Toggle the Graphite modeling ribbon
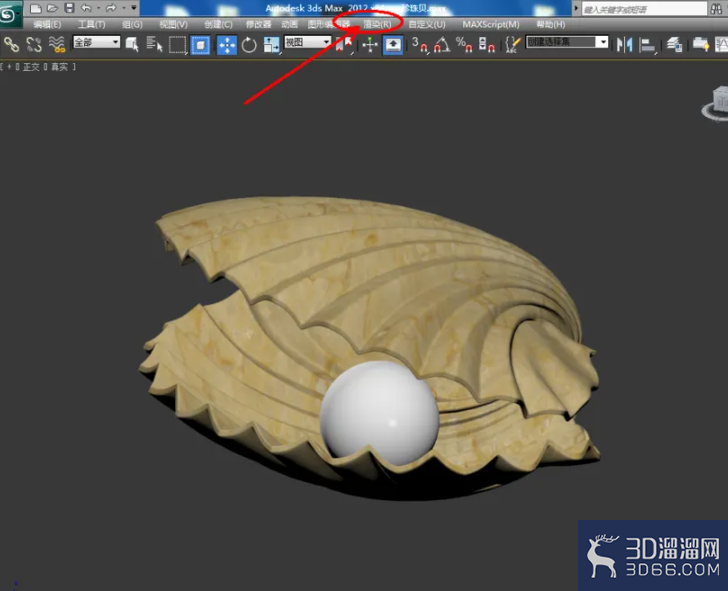 point(701,45)
